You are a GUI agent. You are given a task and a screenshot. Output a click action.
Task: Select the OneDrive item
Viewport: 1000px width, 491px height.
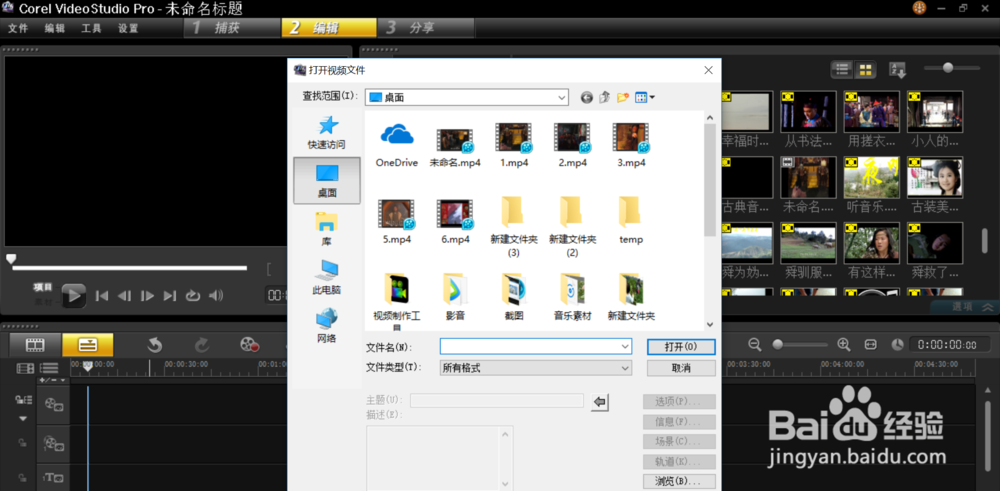pos(397,145)
